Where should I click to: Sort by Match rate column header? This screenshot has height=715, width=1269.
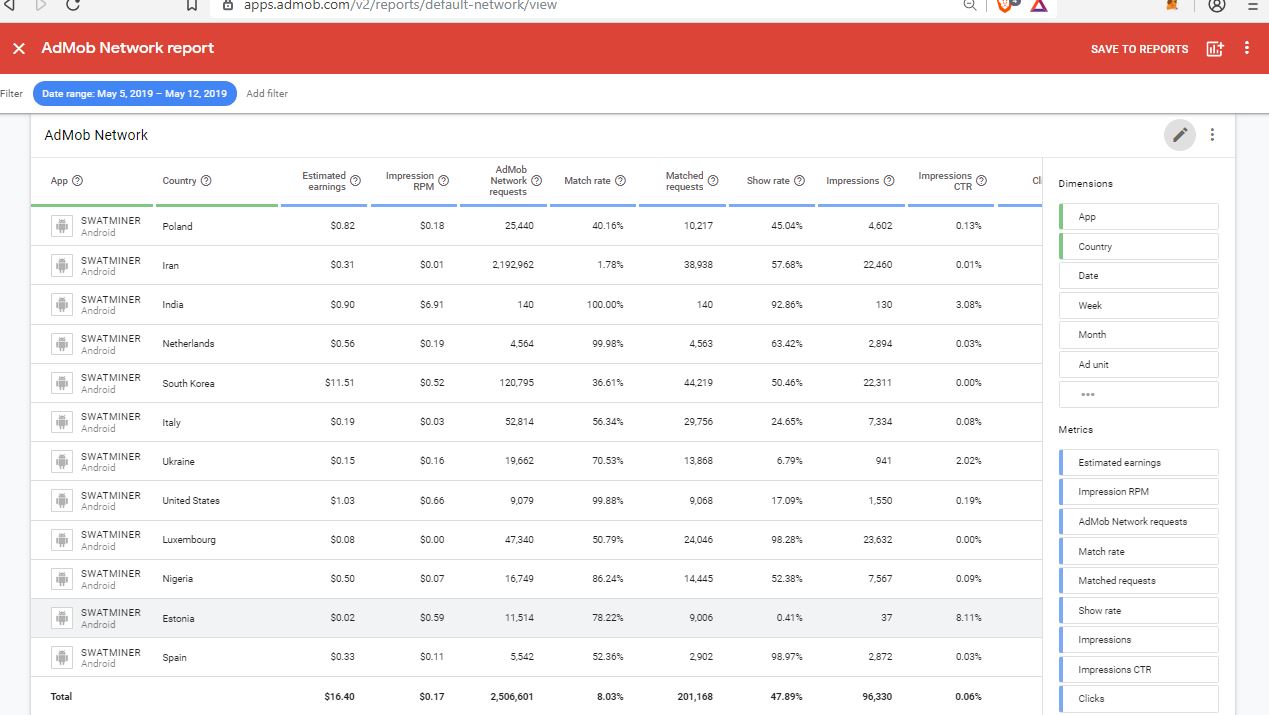point(587,181)
